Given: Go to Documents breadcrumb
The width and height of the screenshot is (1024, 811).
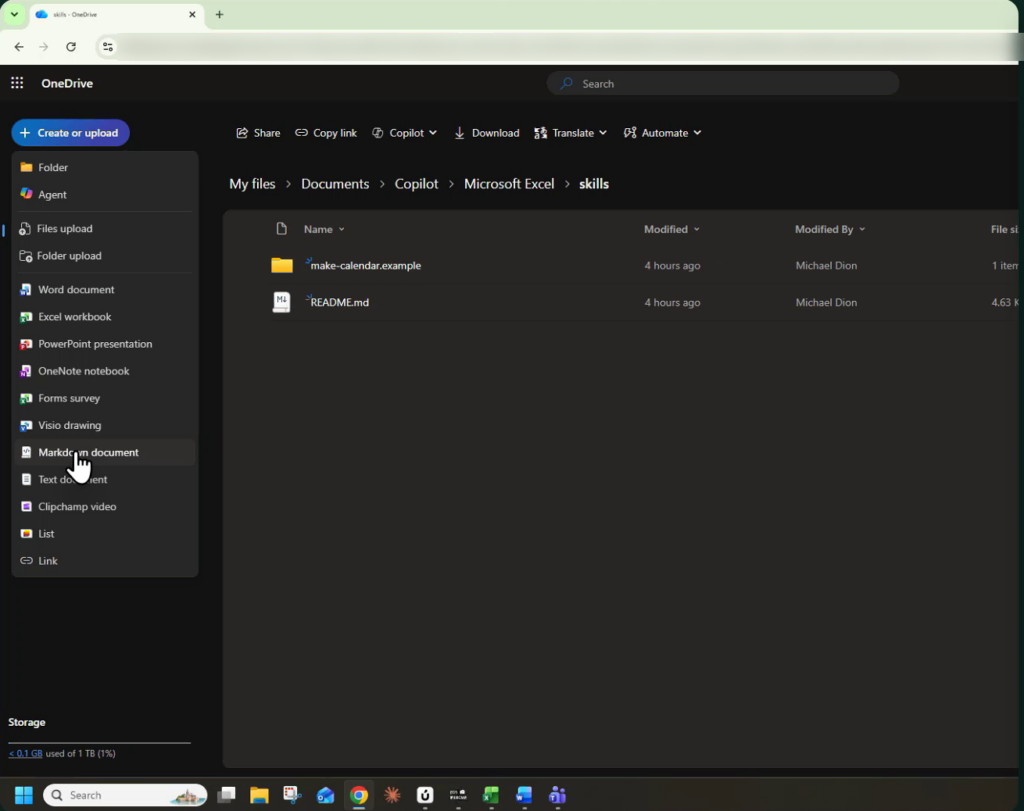Looking at the screenshot, I should [x=335, y=184].
